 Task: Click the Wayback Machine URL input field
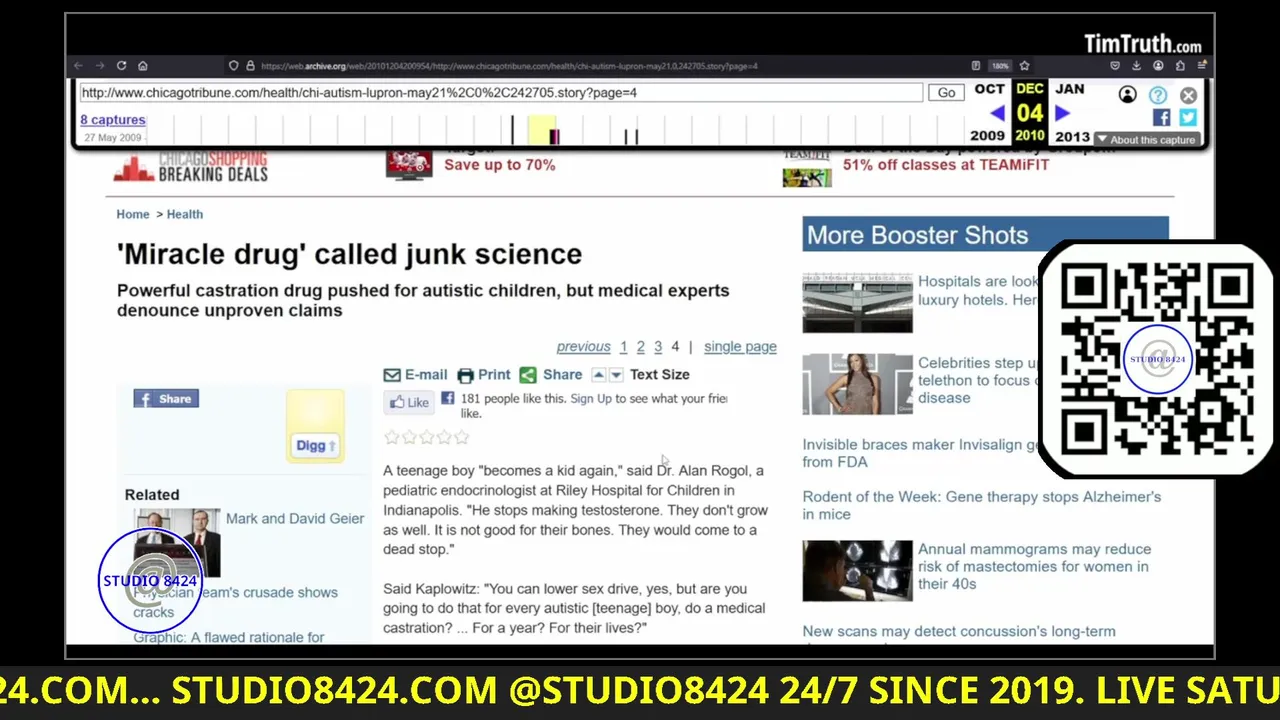tap(501, 93)
